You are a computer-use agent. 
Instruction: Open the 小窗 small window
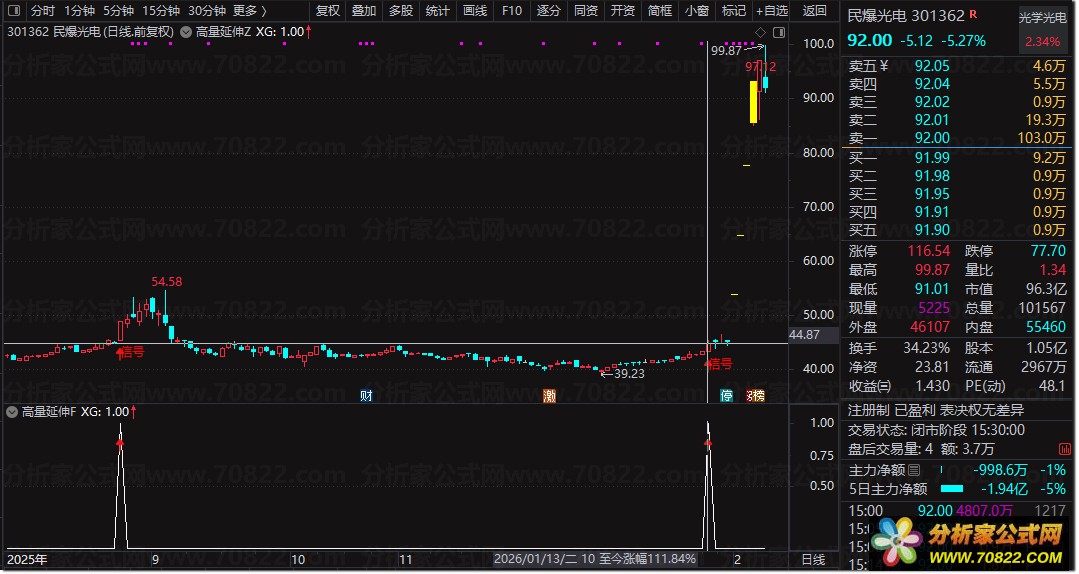pyautogui.click(x=696, y=10)
